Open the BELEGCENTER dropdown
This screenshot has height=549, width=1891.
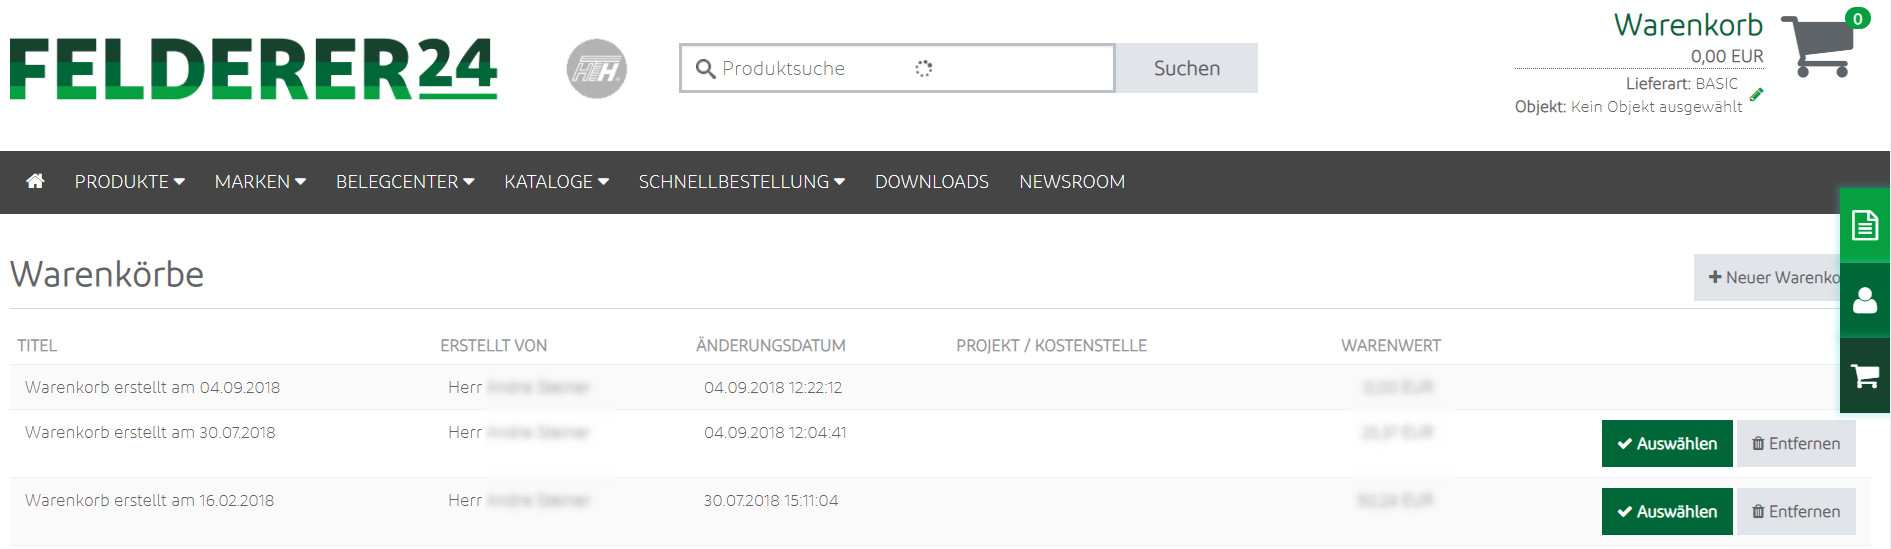click(x=405, y=182)
